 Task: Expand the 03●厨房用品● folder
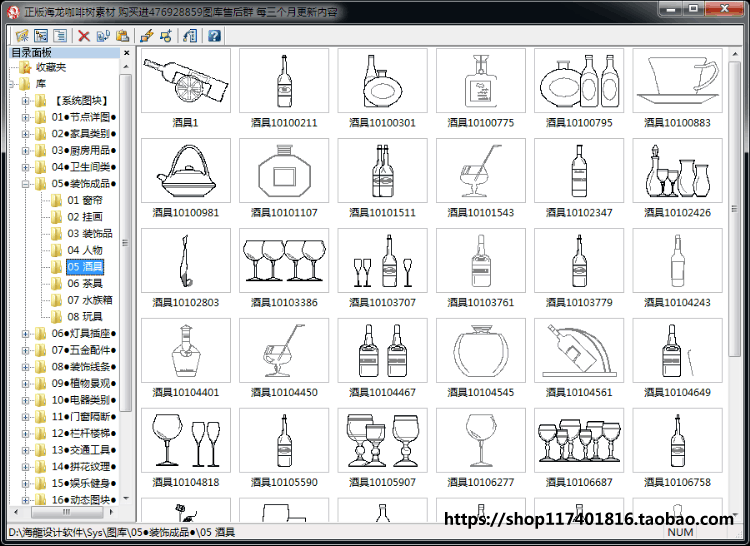[x=25, y=151]
